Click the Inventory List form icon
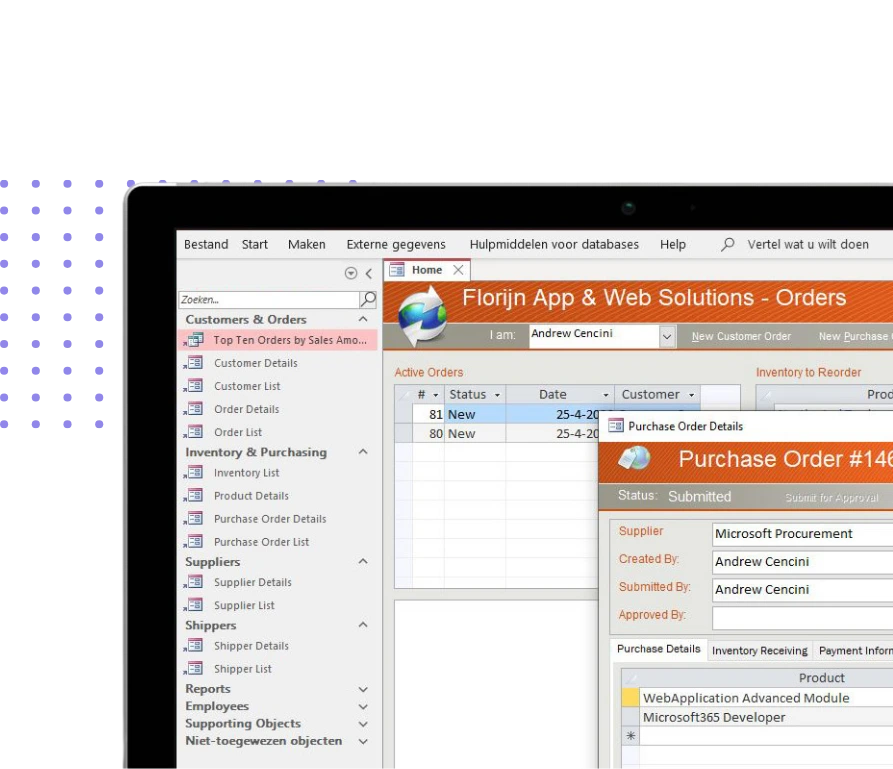The width and height of the screenshot is (893, 769). (194, 473)
